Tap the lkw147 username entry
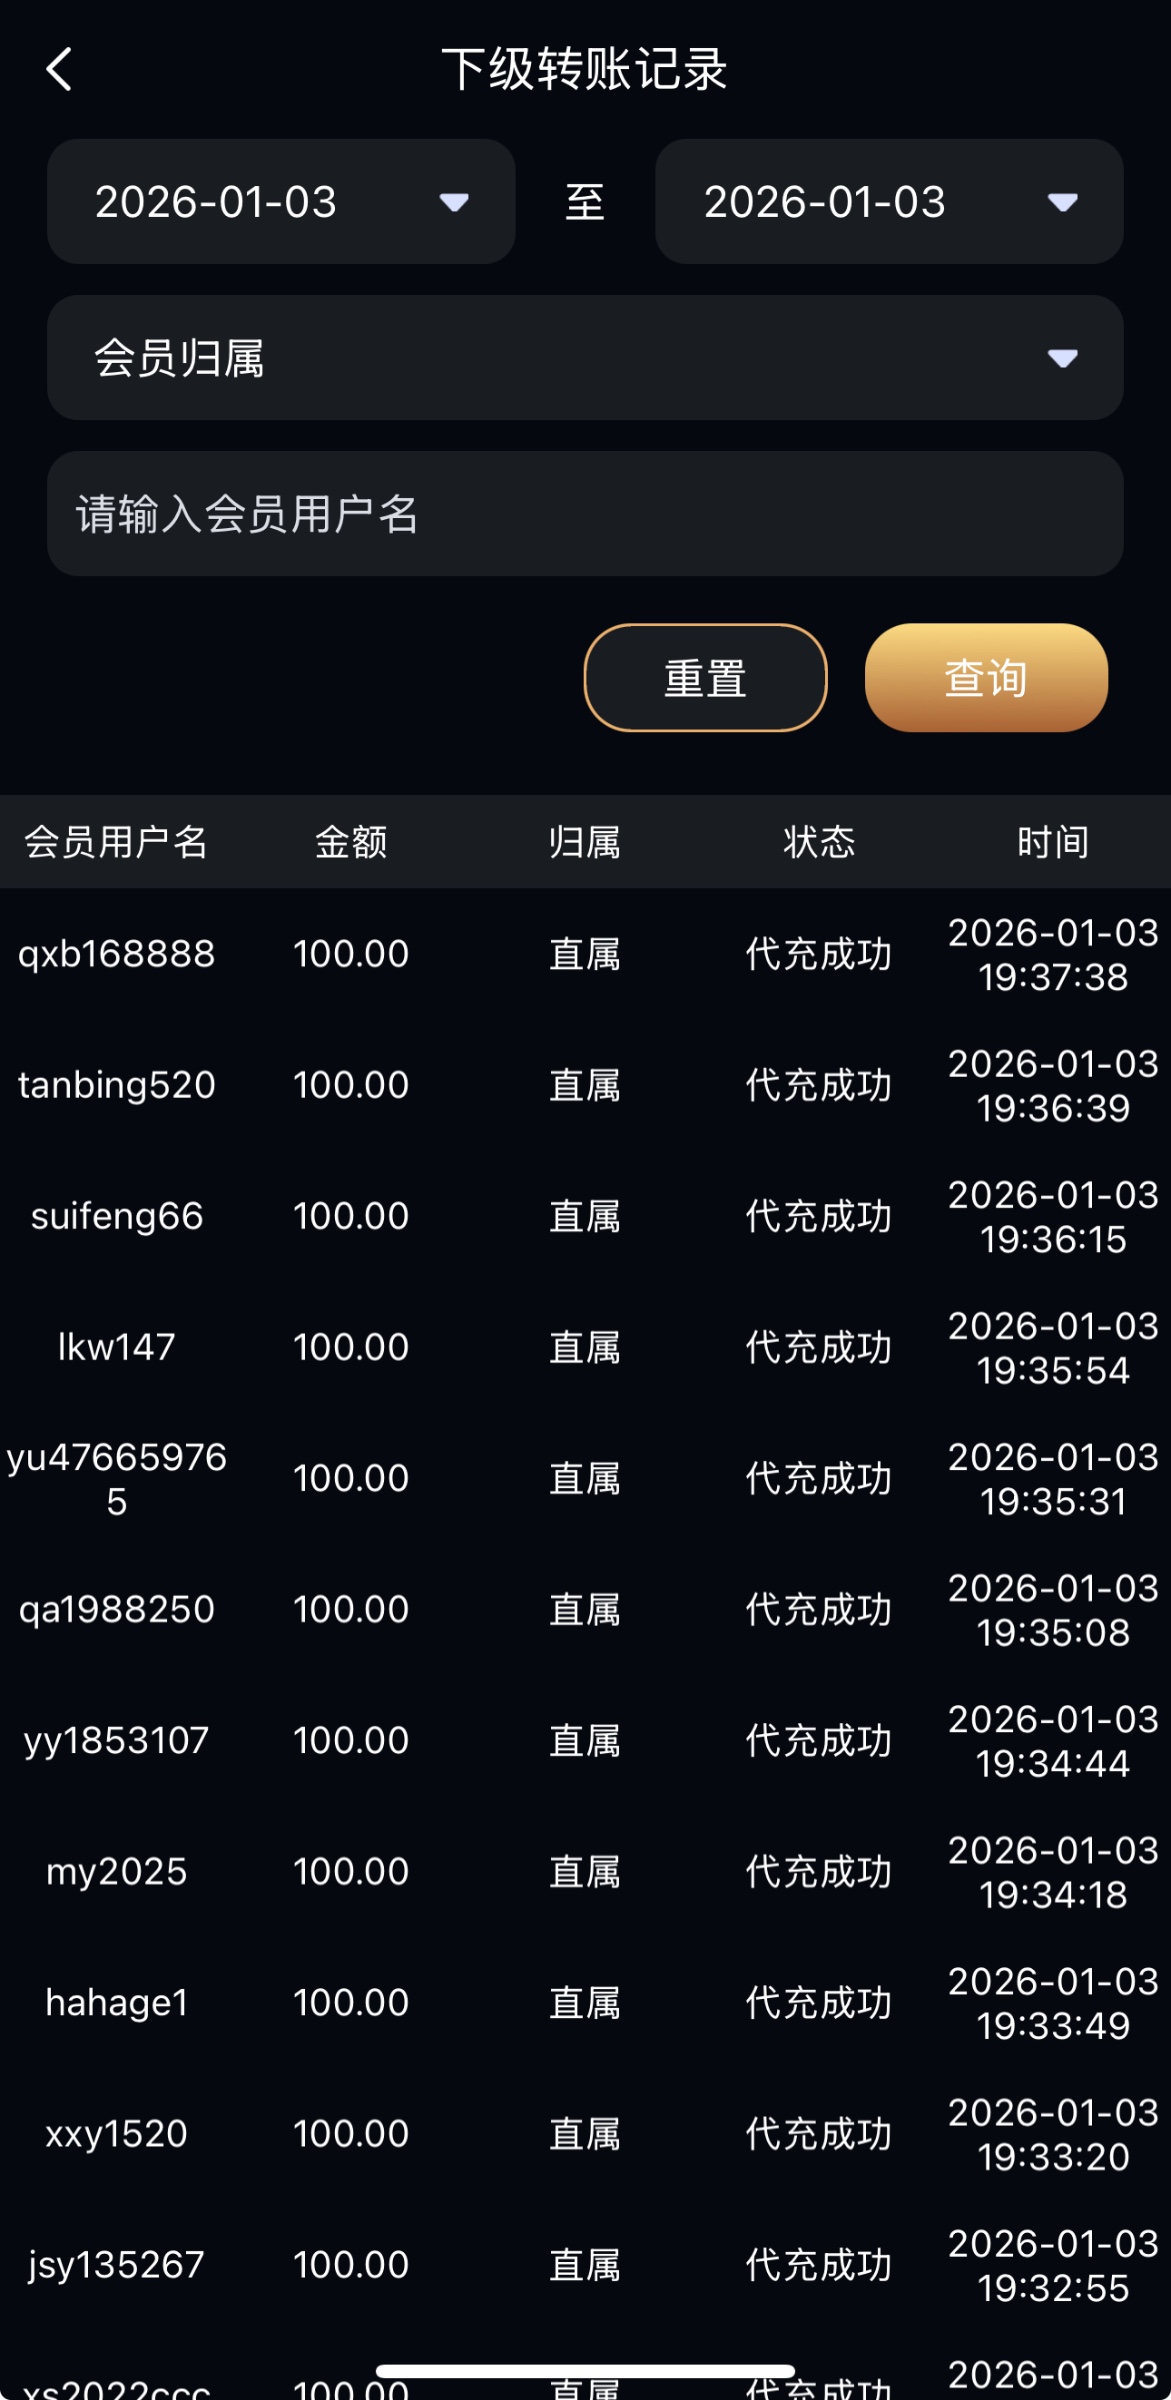1171x2400 pixels. (x=116, y=1347)
